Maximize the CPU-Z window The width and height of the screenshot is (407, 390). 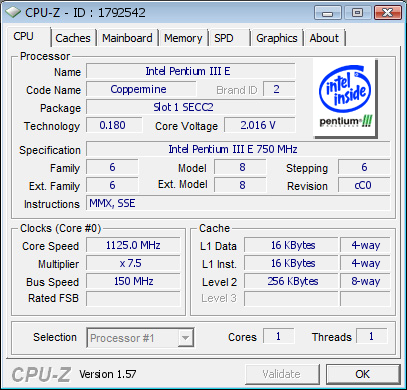pyautogui.click(x=357, y=13)
